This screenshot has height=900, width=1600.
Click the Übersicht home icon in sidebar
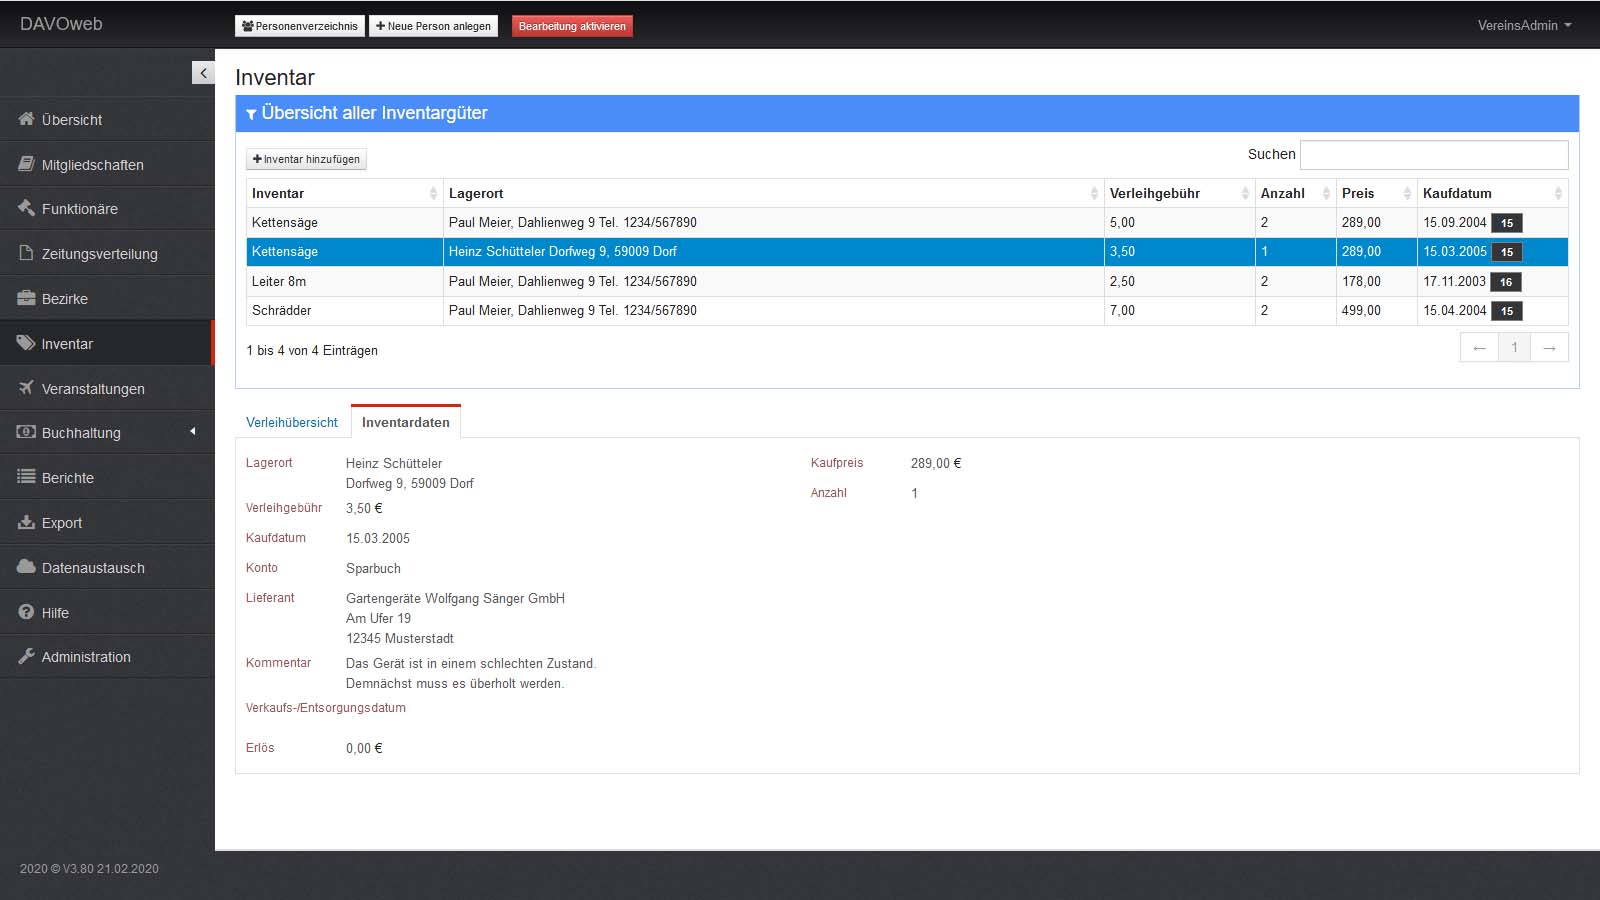(x=26, y=119)
